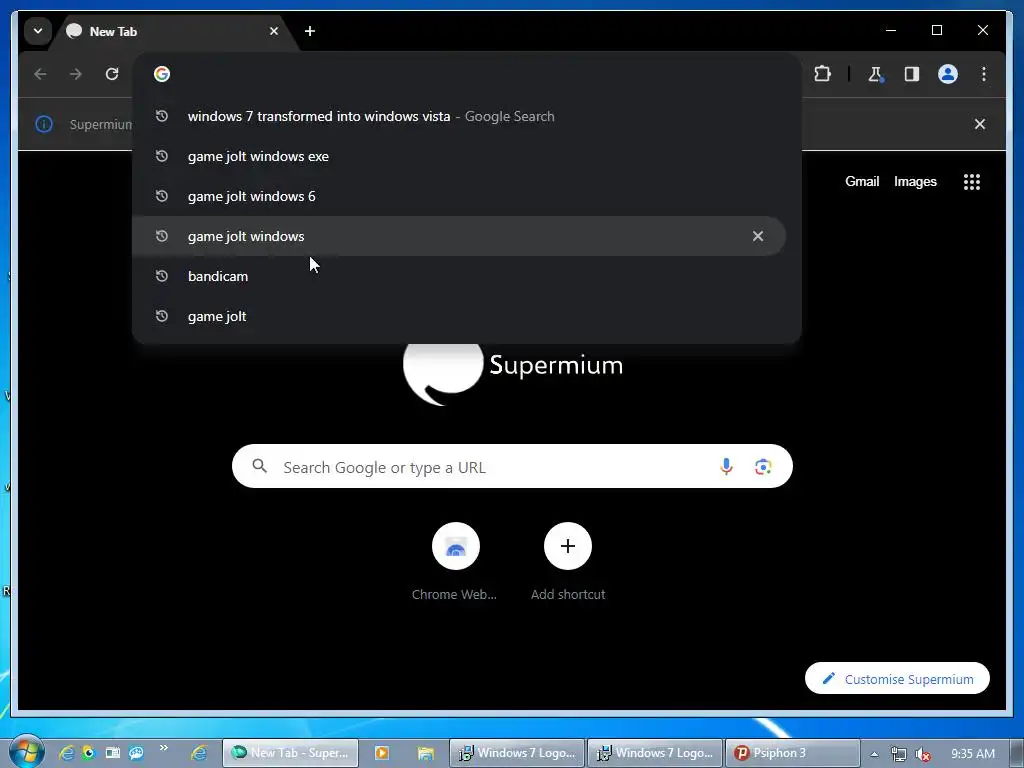
Task: Show hidden system tray icons
Action: [874, 754]
